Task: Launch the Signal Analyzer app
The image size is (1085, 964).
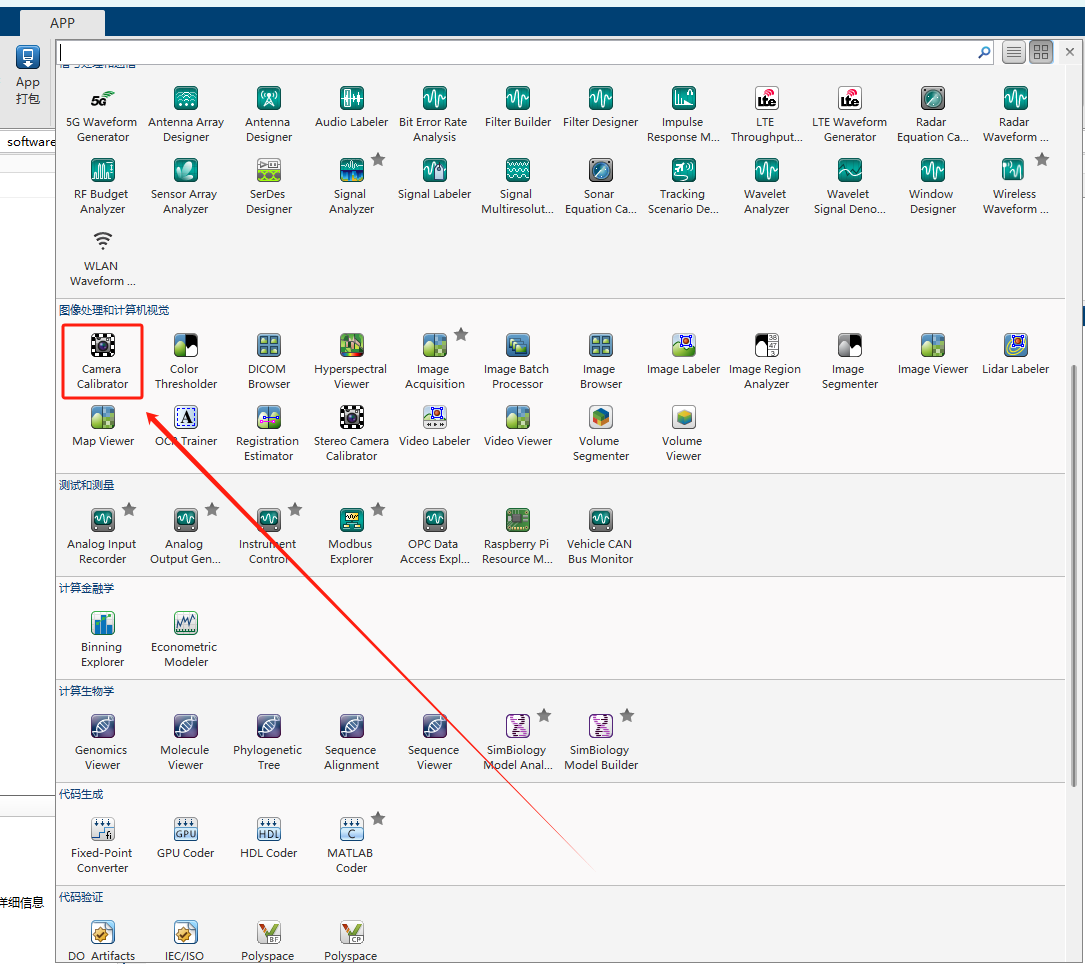Action: click(352, 187)
